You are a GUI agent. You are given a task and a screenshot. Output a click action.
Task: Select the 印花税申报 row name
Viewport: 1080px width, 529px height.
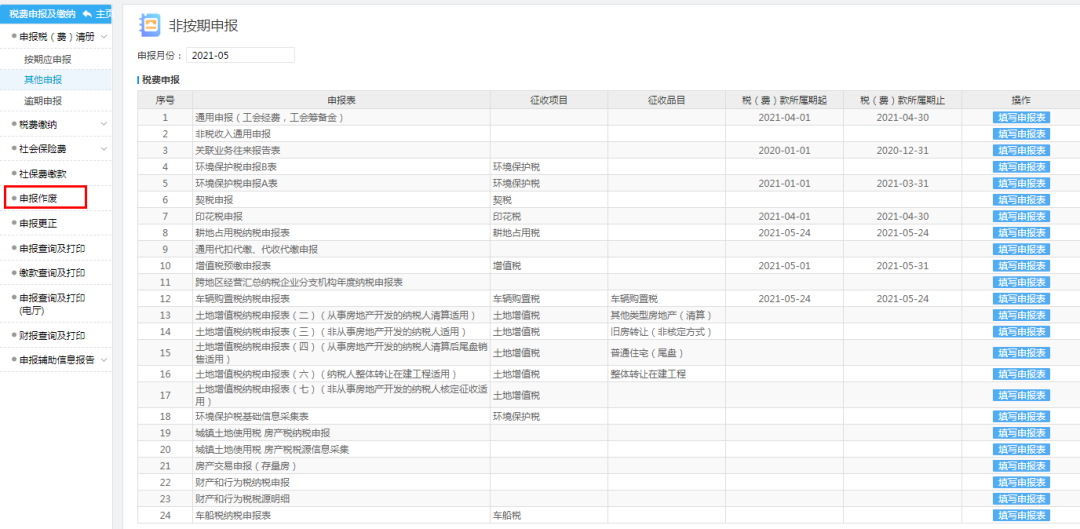(219, 216)
